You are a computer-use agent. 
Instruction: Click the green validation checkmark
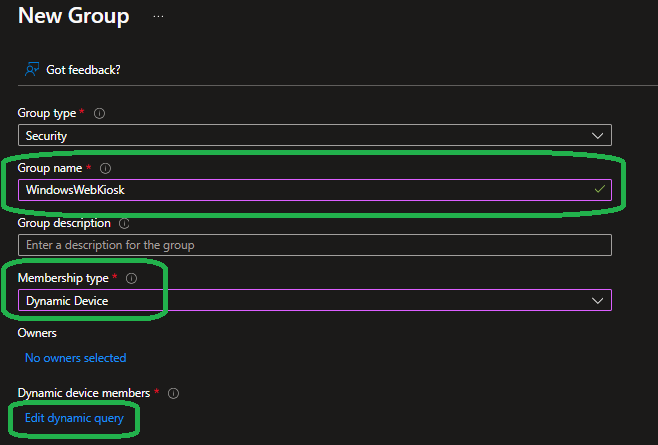pyautogui.click(x=599, y=189)
